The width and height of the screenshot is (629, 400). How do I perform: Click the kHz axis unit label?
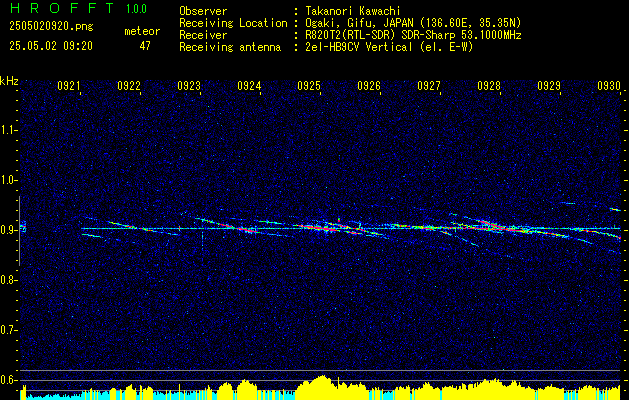[x=9, y=81]
